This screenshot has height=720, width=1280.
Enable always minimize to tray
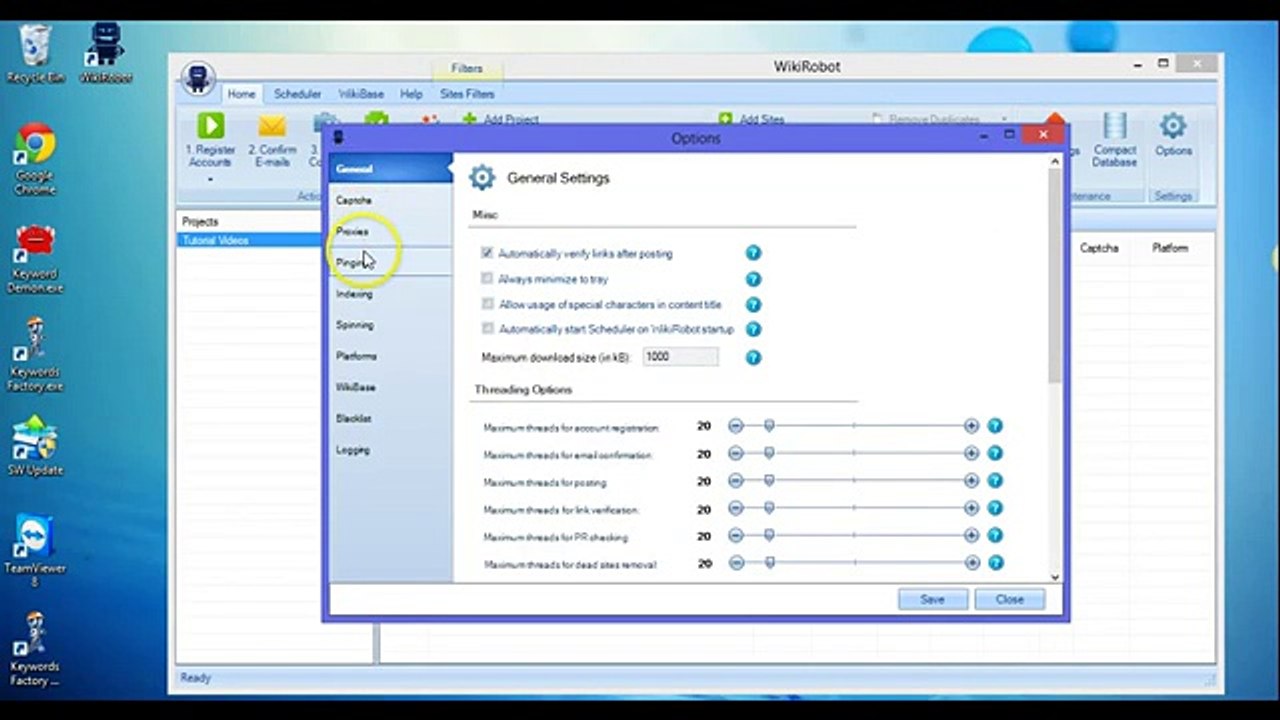click(487, 279)
